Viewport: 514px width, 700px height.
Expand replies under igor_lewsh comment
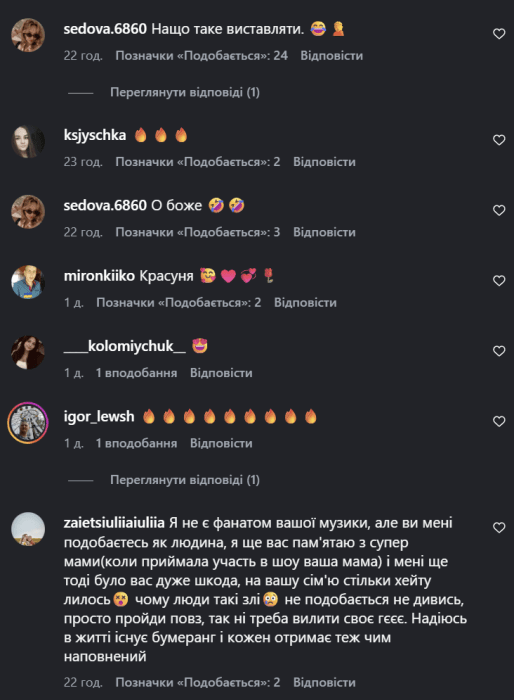[x=185, y=480]
